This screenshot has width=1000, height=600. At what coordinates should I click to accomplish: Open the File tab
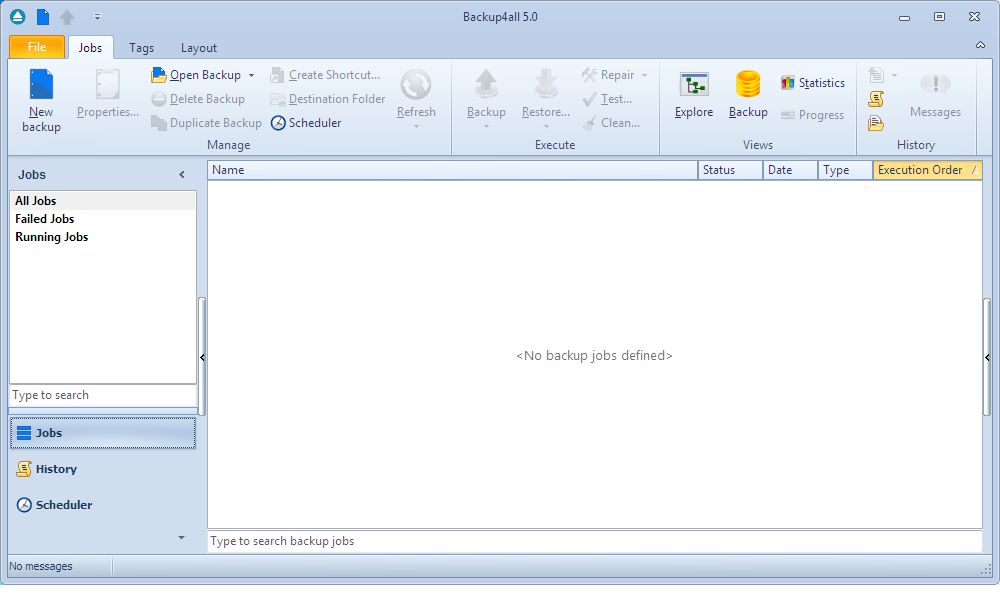(37, 47)
